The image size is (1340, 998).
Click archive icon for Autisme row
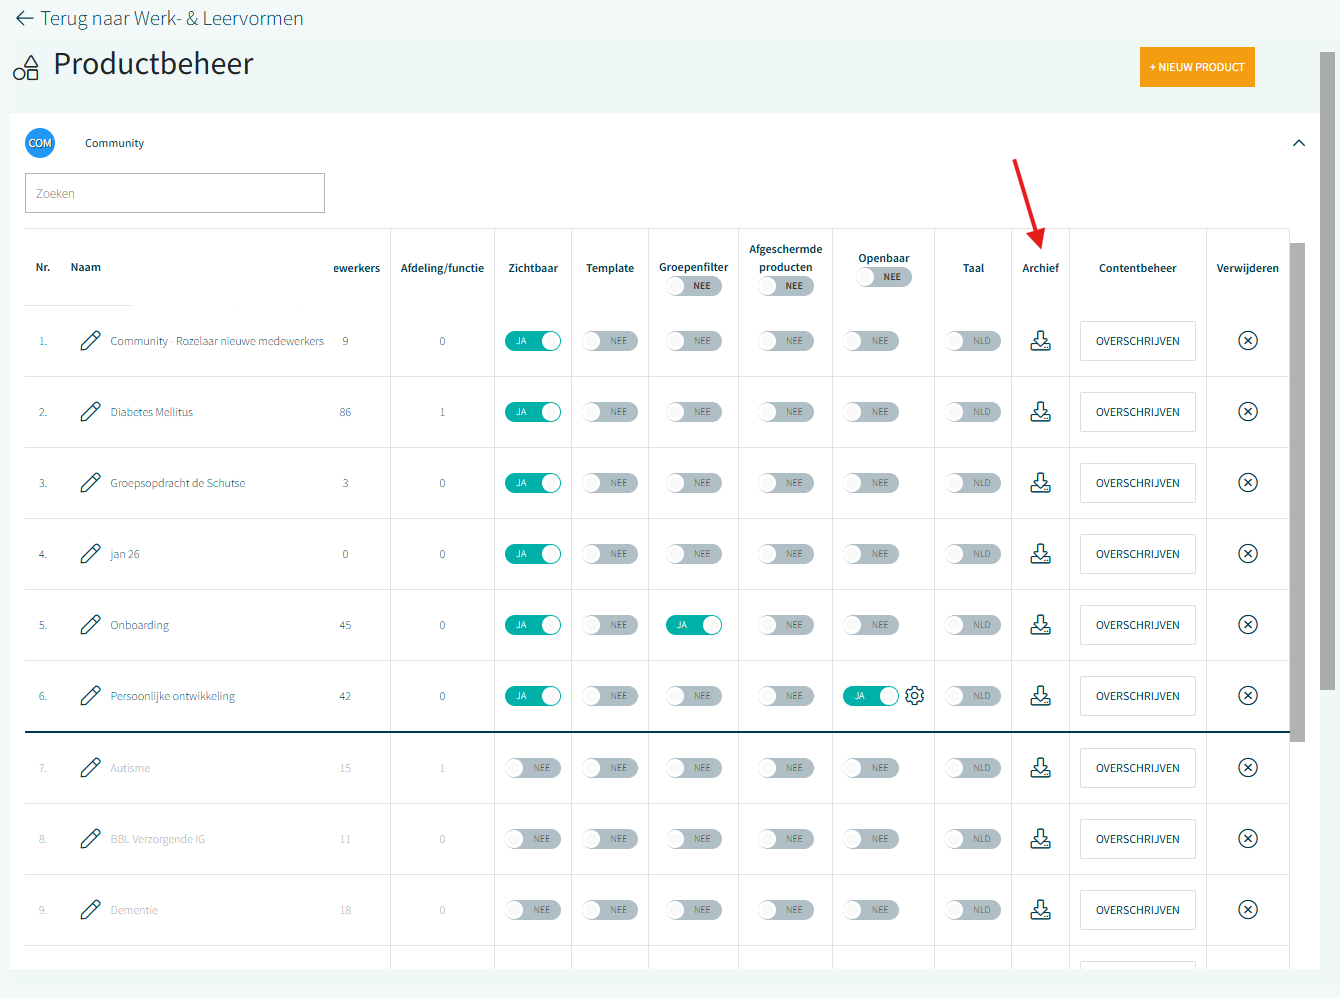1040,768
